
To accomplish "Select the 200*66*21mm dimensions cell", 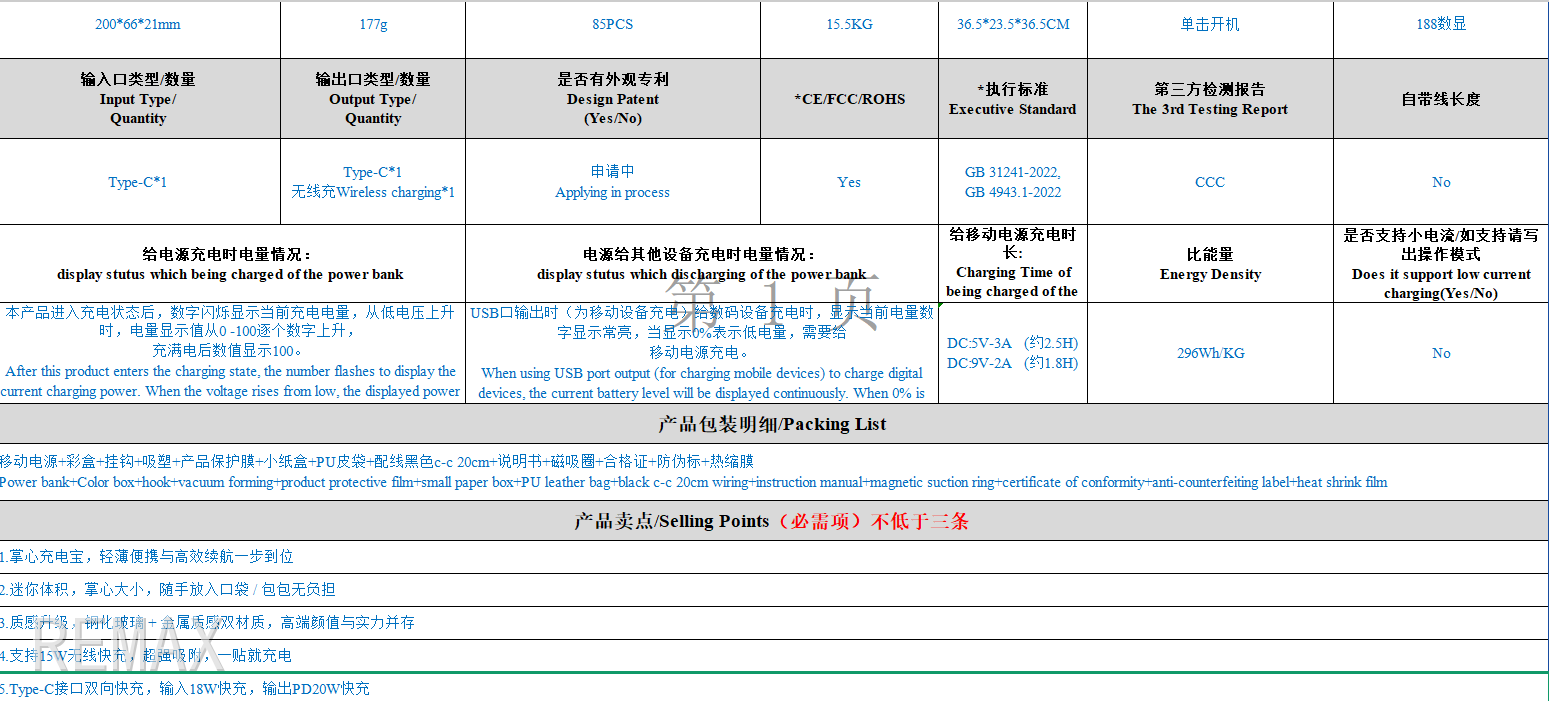I will [x=138, y=25].
